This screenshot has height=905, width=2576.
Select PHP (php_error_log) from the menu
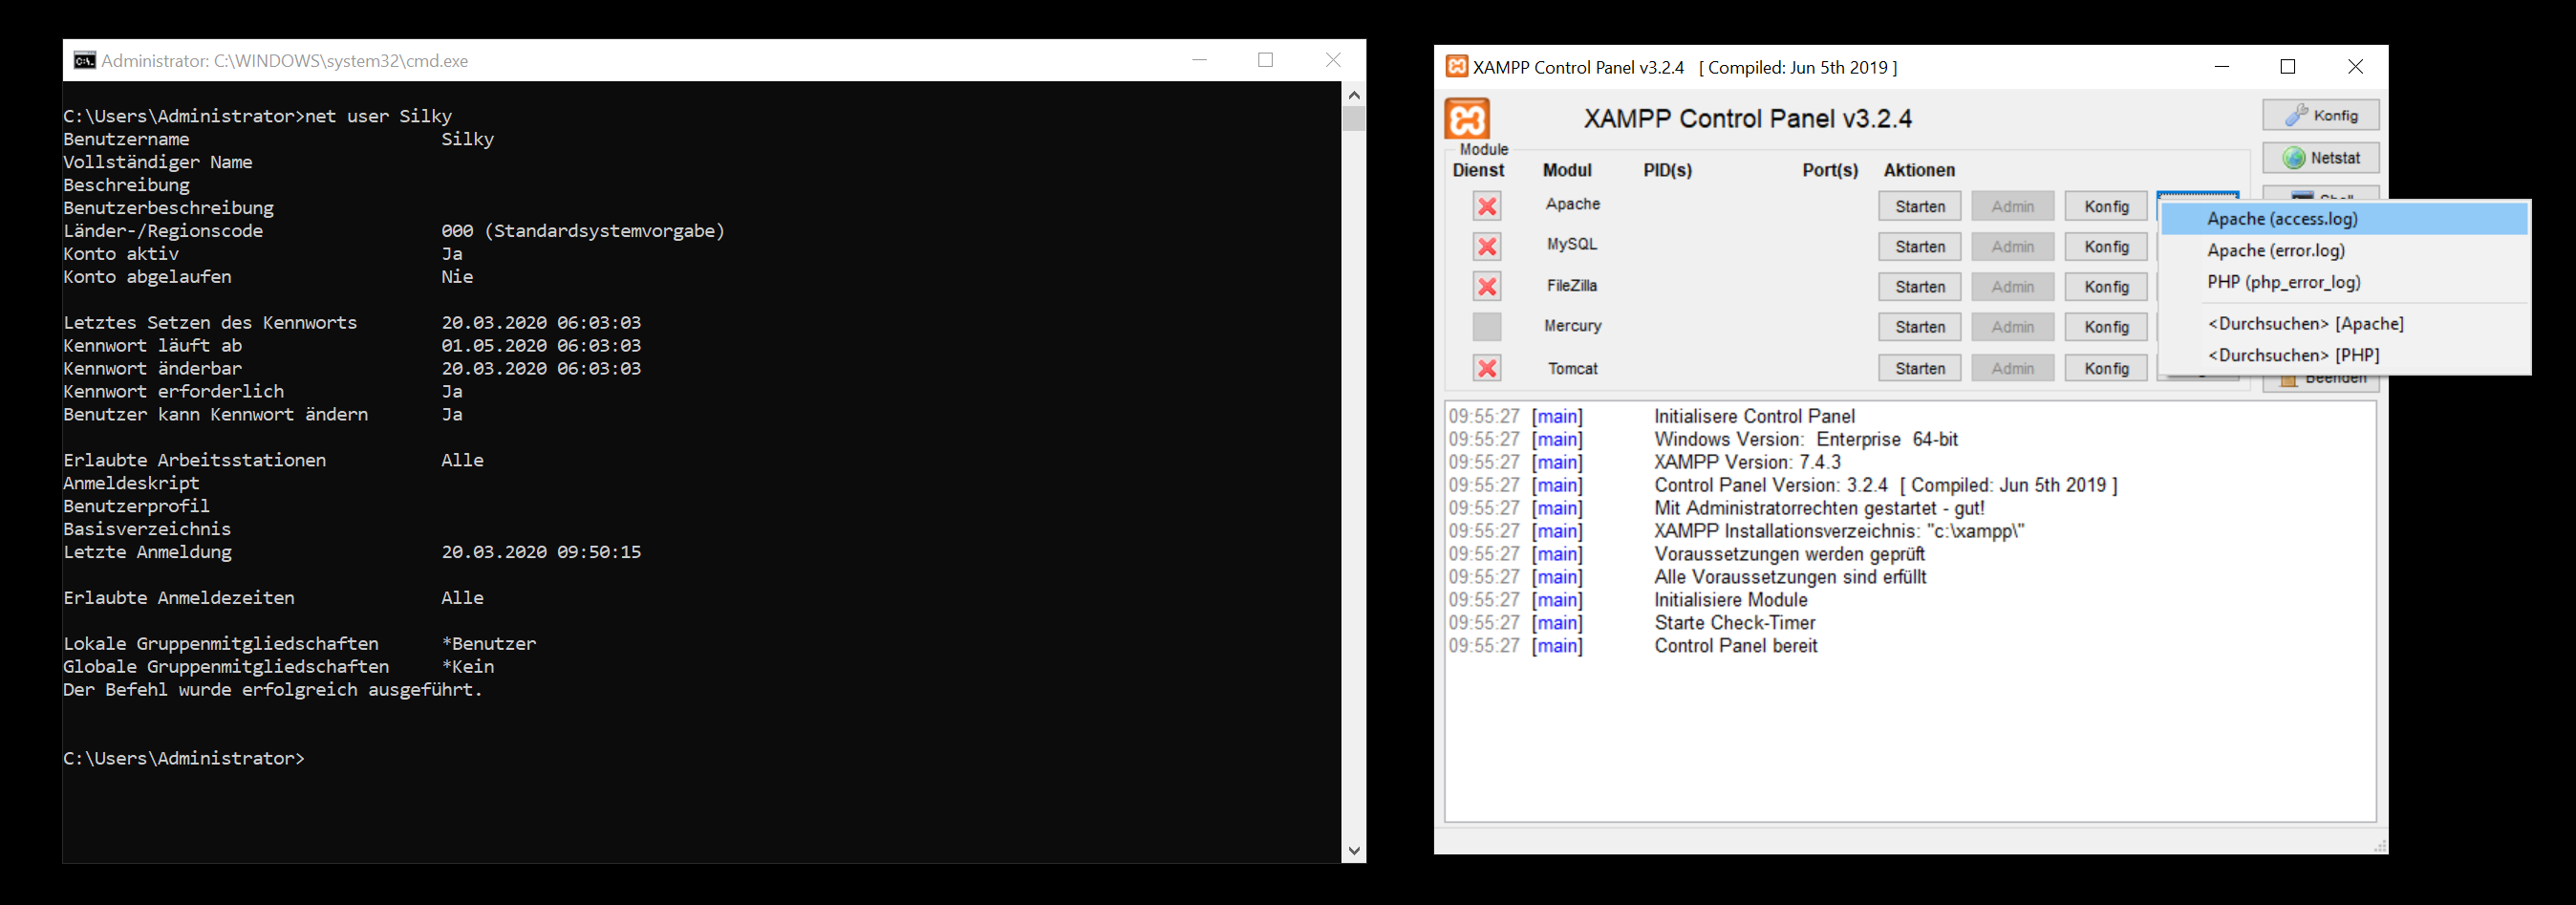tap(2344, 283)
